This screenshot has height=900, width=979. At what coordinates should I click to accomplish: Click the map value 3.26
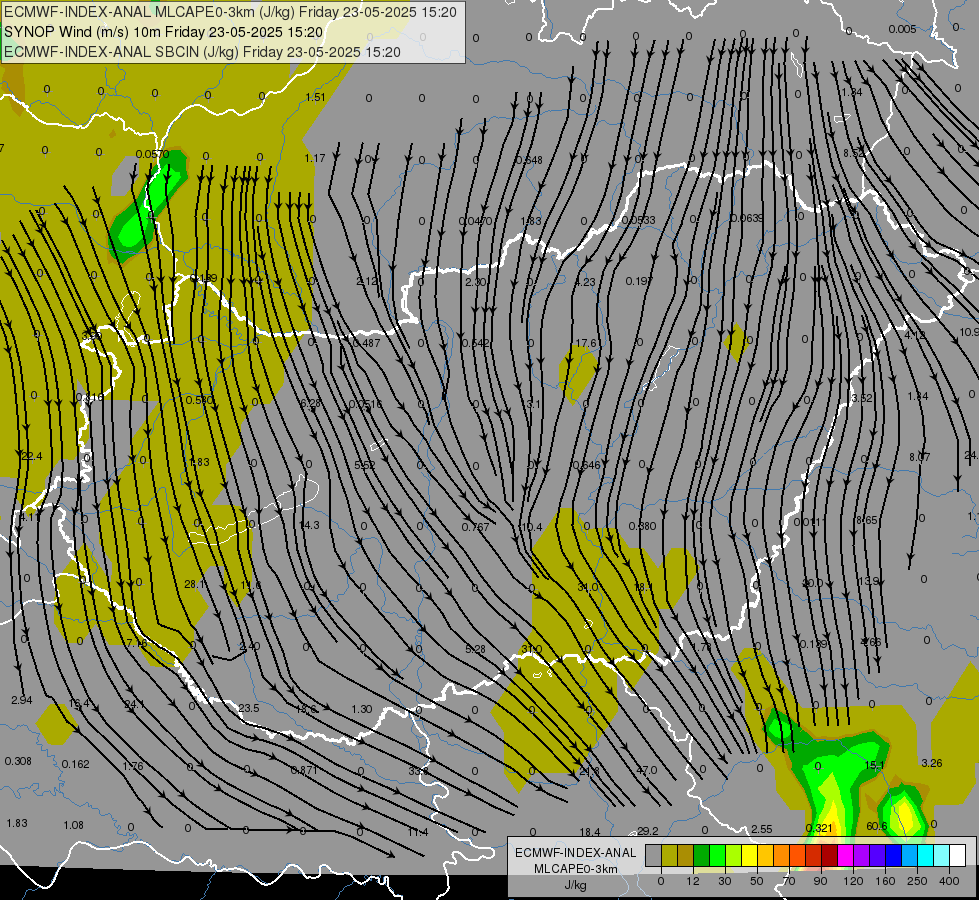[932, 763]
